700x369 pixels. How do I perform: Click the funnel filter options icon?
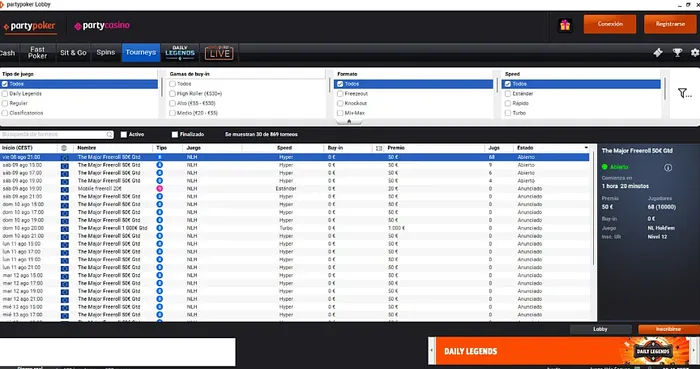coord(684,93)
